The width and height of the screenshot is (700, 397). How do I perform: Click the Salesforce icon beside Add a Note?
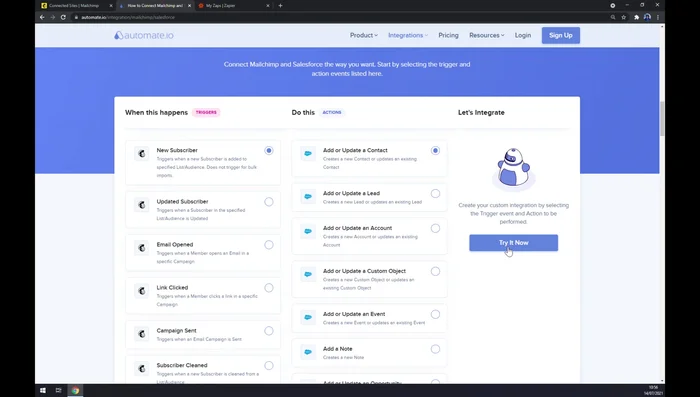[308, 352]
